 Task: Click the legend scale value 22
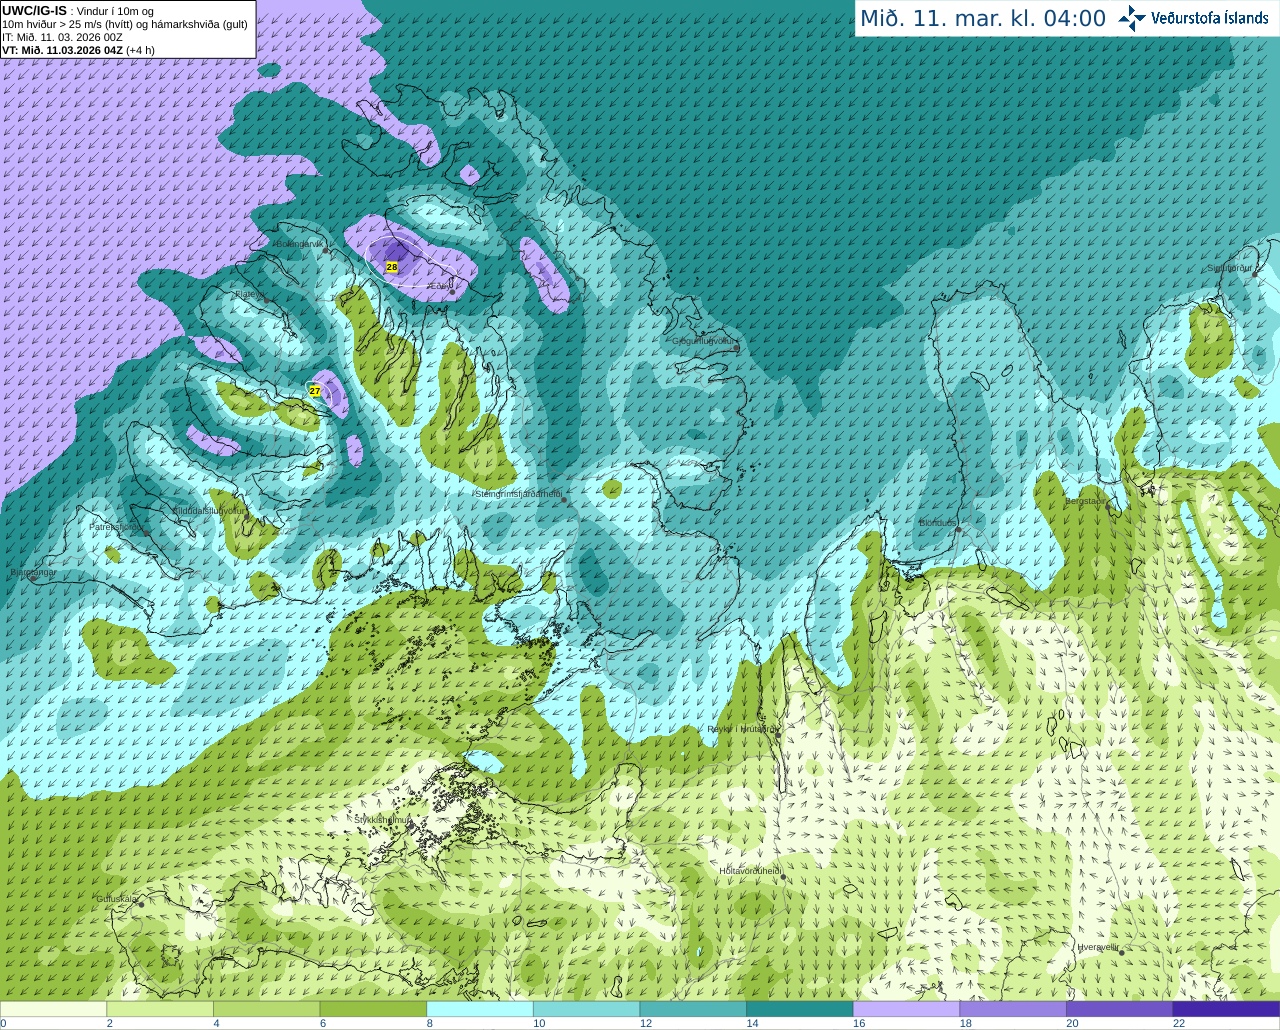[1178, 1024]
